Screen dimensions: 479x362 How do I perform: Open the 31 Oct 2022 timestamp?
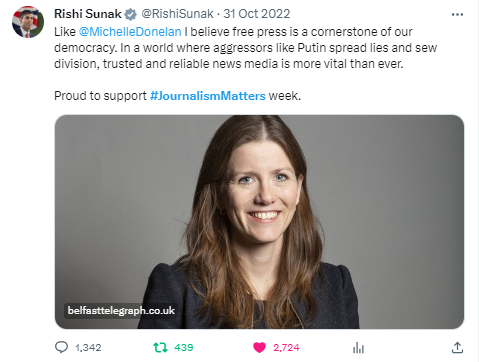click(257, 14)
